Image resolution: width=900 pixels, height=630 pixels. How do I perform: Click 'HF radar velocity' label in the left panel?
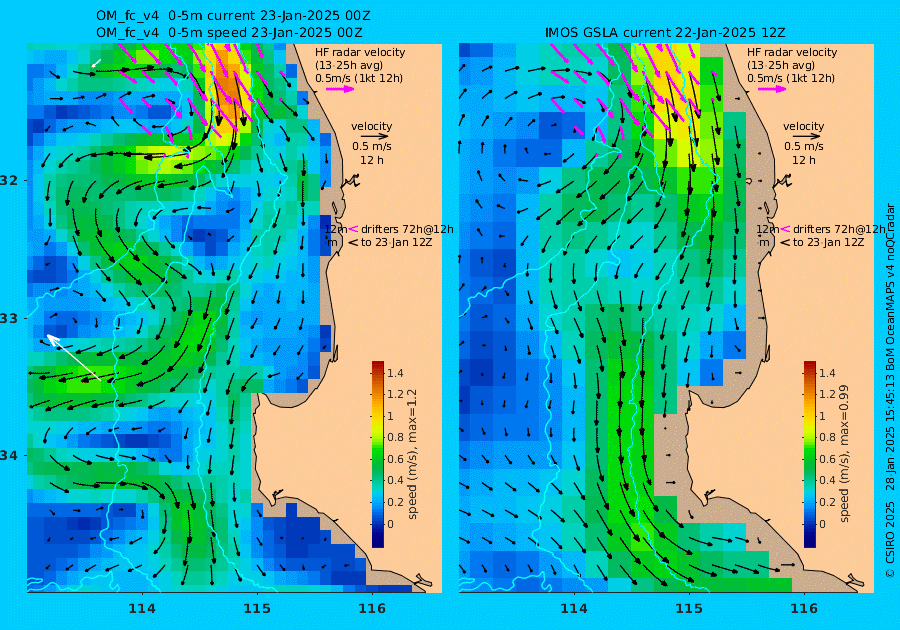coord(360,52)
